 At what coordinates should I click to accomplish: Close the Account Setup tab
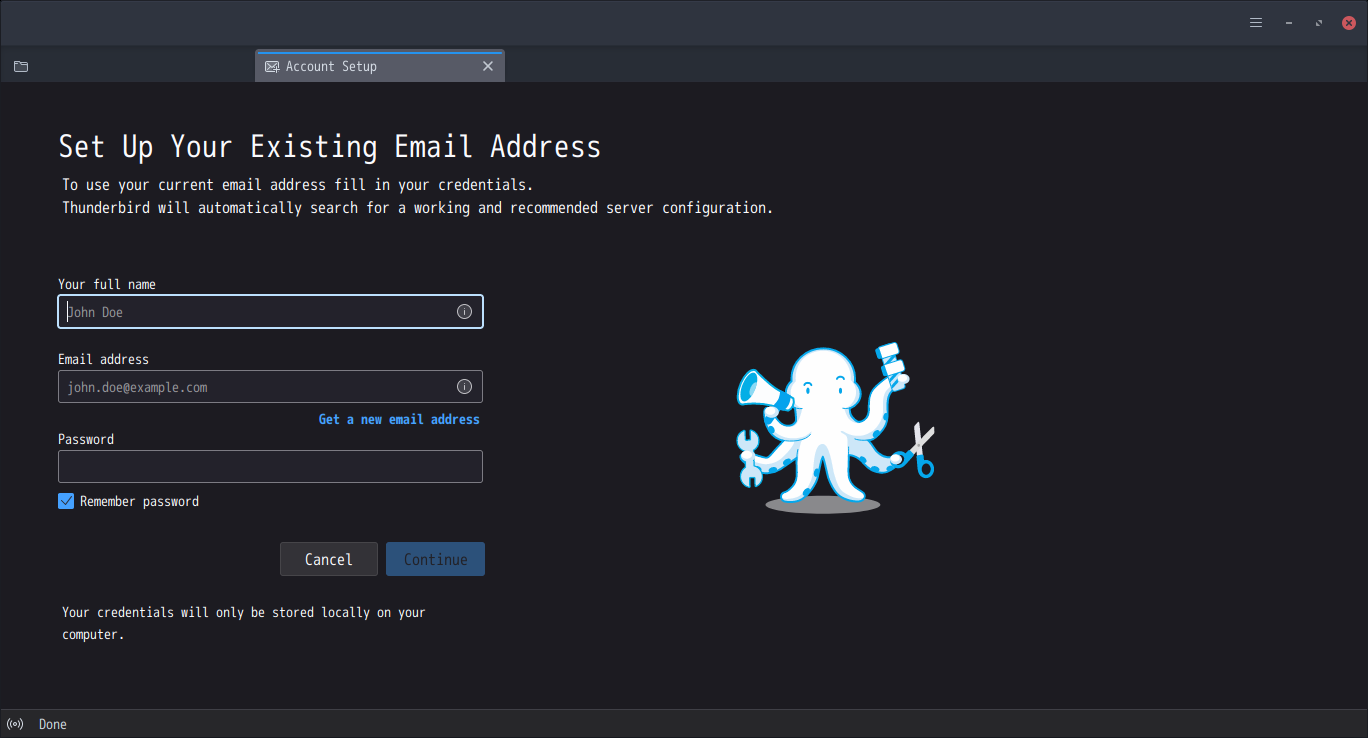tap(488, 66)
